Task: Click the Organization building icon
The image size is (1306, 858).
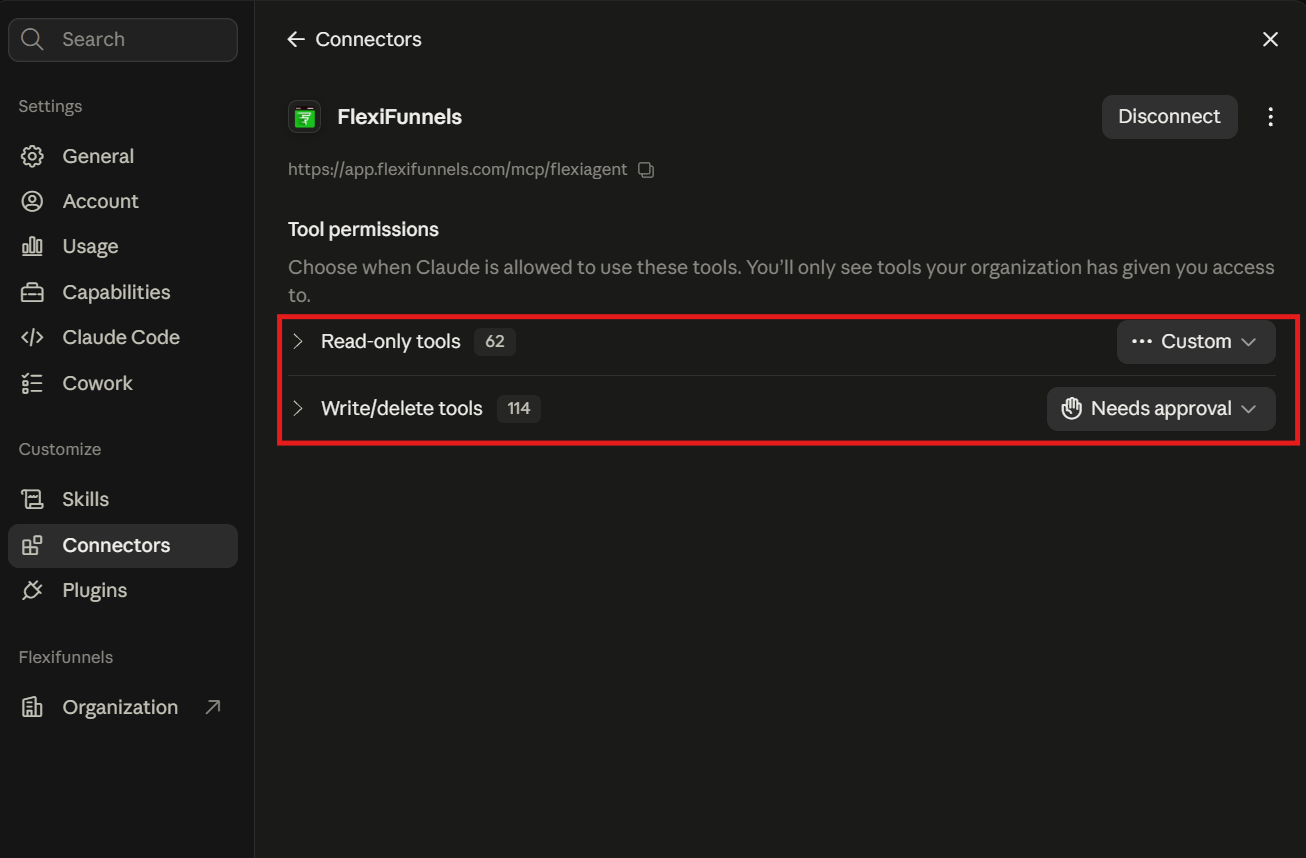Action: tap(32, 707)
